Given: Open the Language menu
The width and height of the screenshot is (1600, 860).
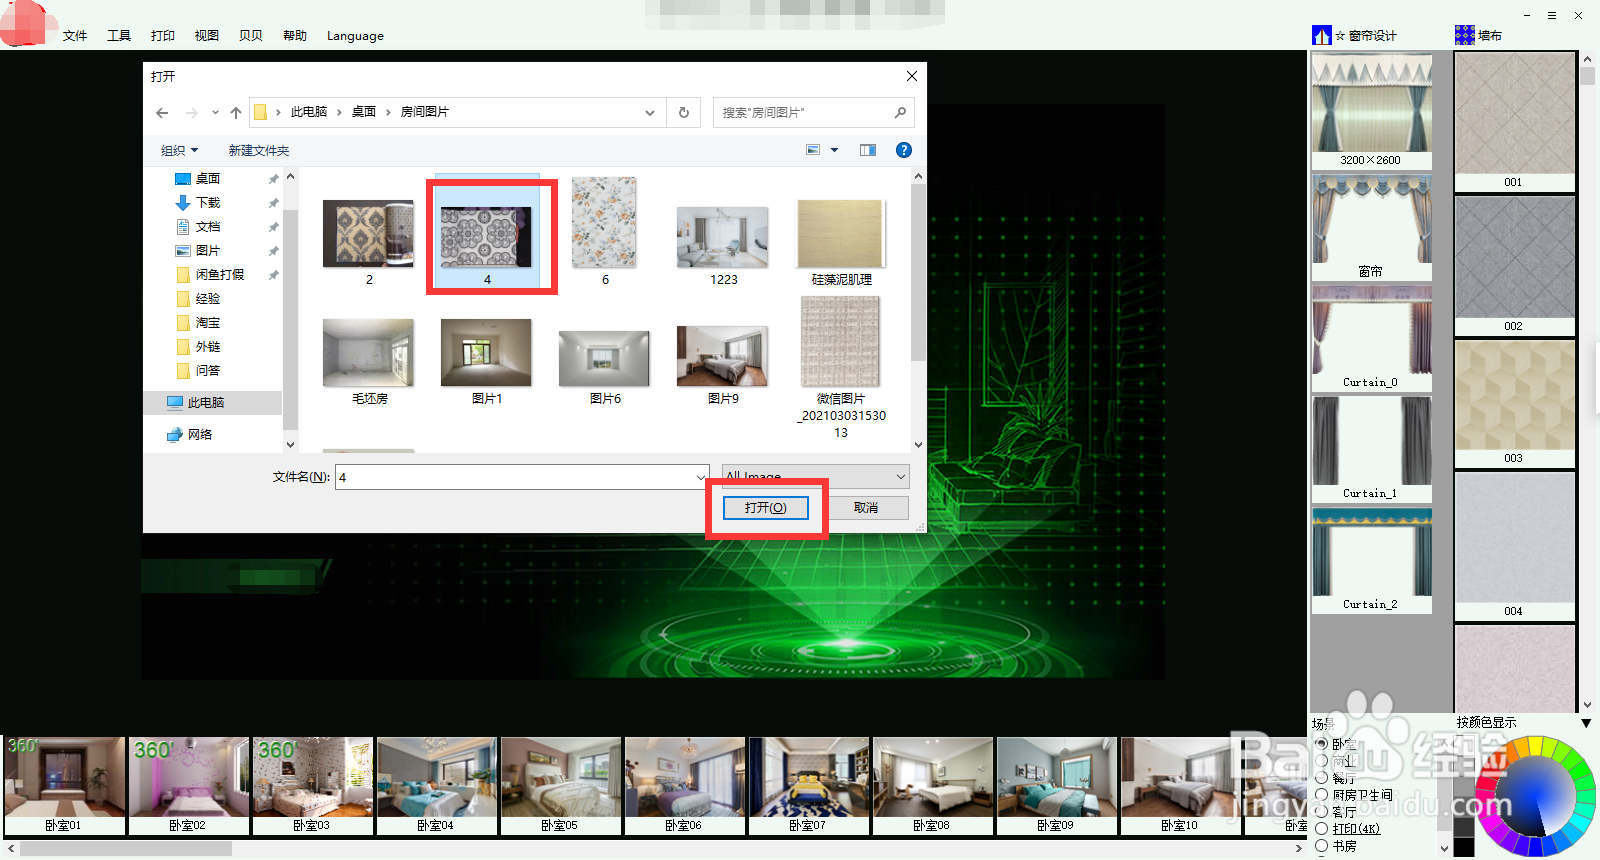Looking at the screenshot, I should [x=355, y=36].
